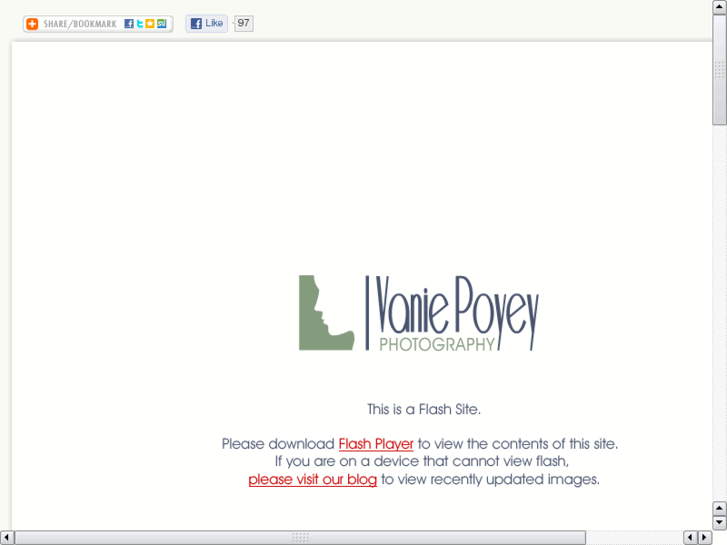Image resolution: width=727 pixels, height=545 pixels.
Task: Click the vertical scrollbar thumb
Action: click(719, 70)
